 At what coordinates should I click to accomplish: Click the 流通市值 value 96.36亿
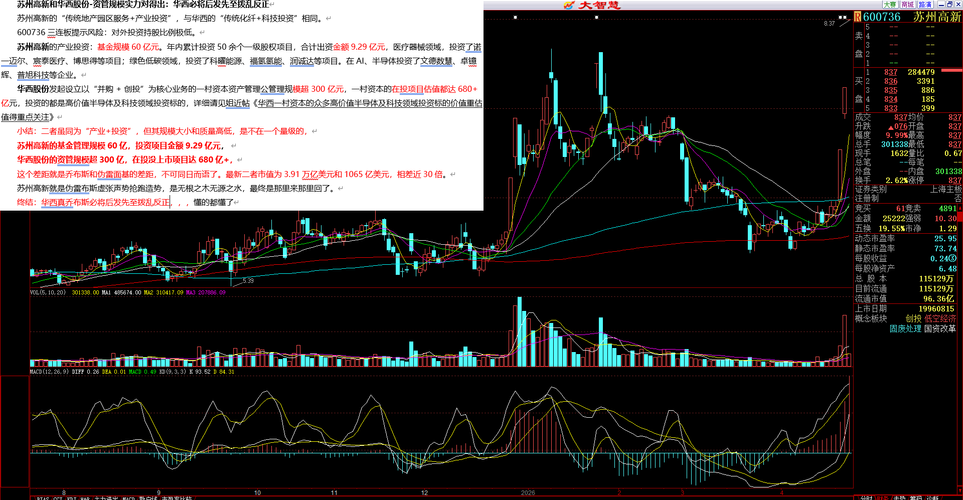point(940,299)
